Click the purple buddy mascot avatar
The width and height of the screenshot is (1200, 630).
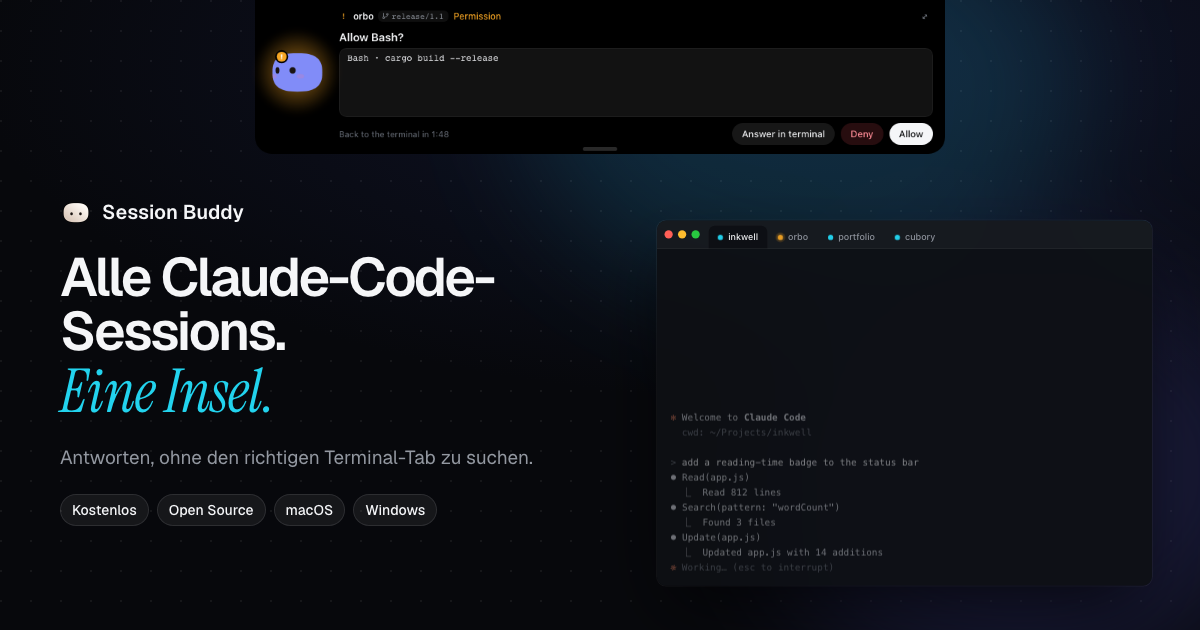(297, 73)
